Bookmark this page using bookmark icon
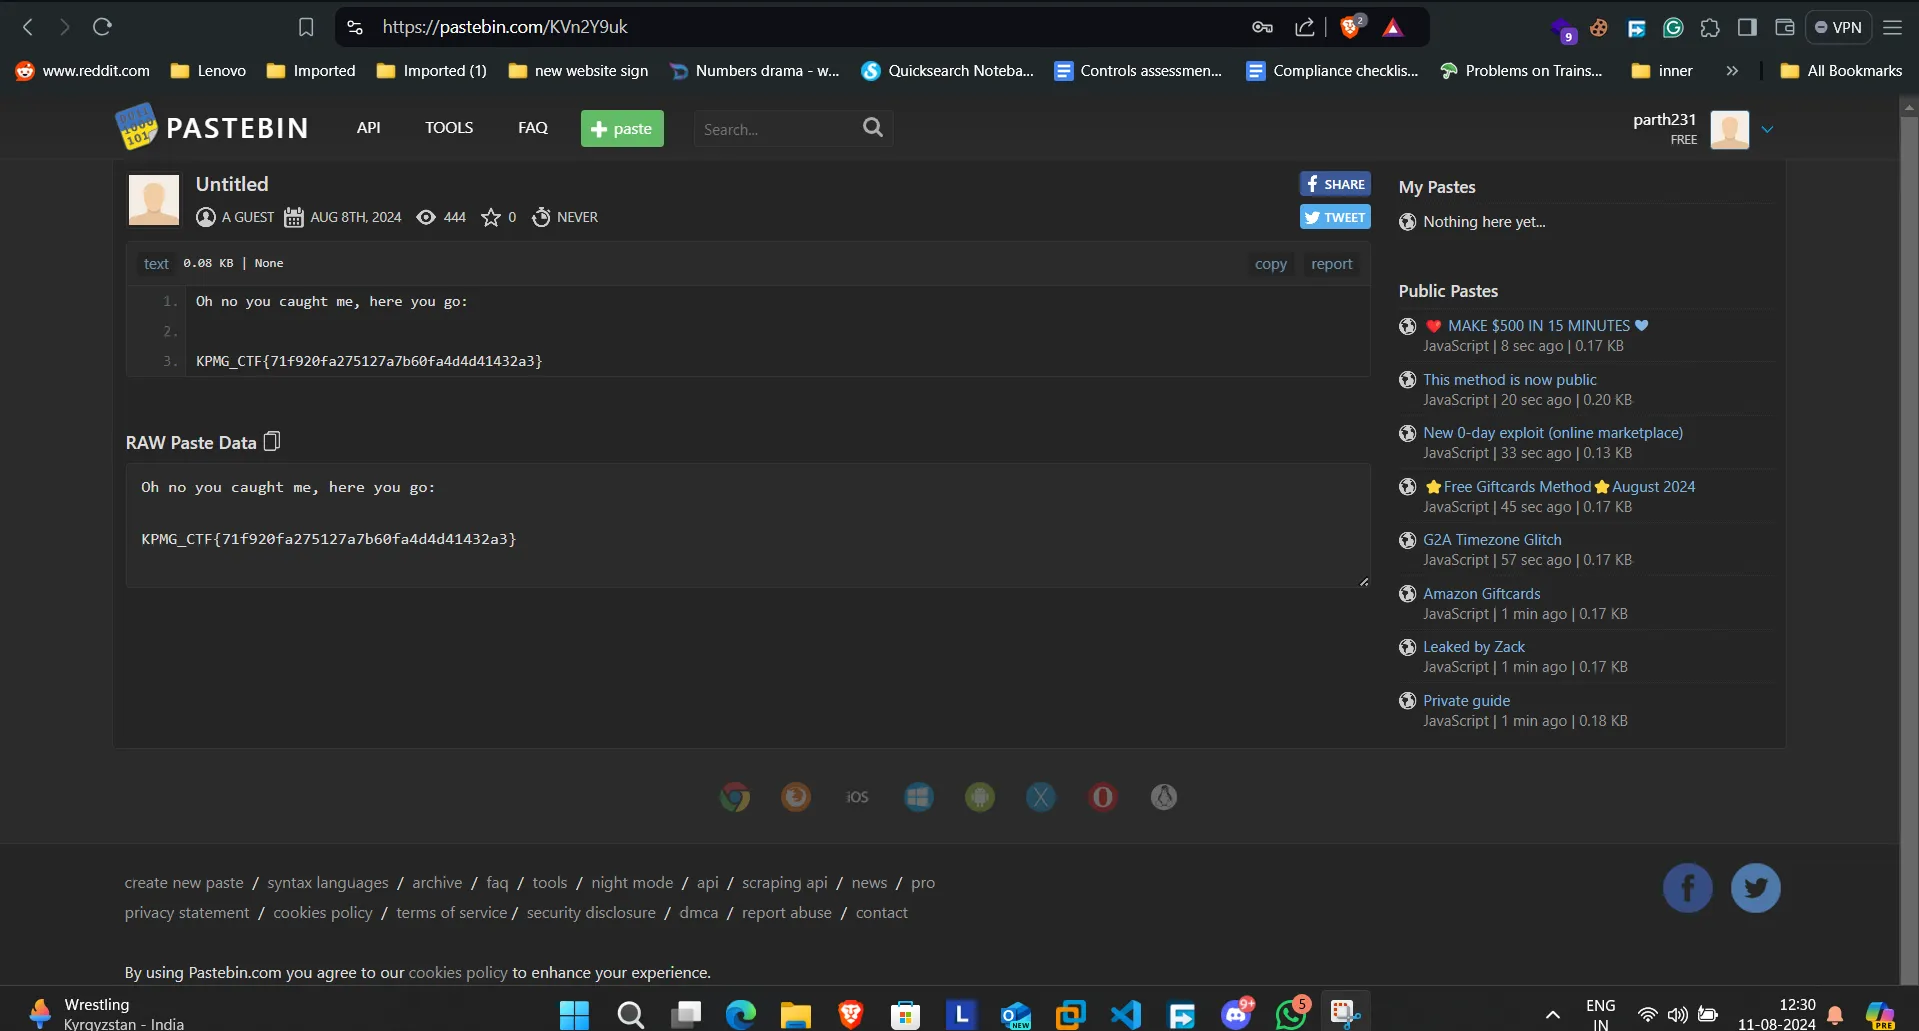1919x1031 pixels. pos(306,27)
